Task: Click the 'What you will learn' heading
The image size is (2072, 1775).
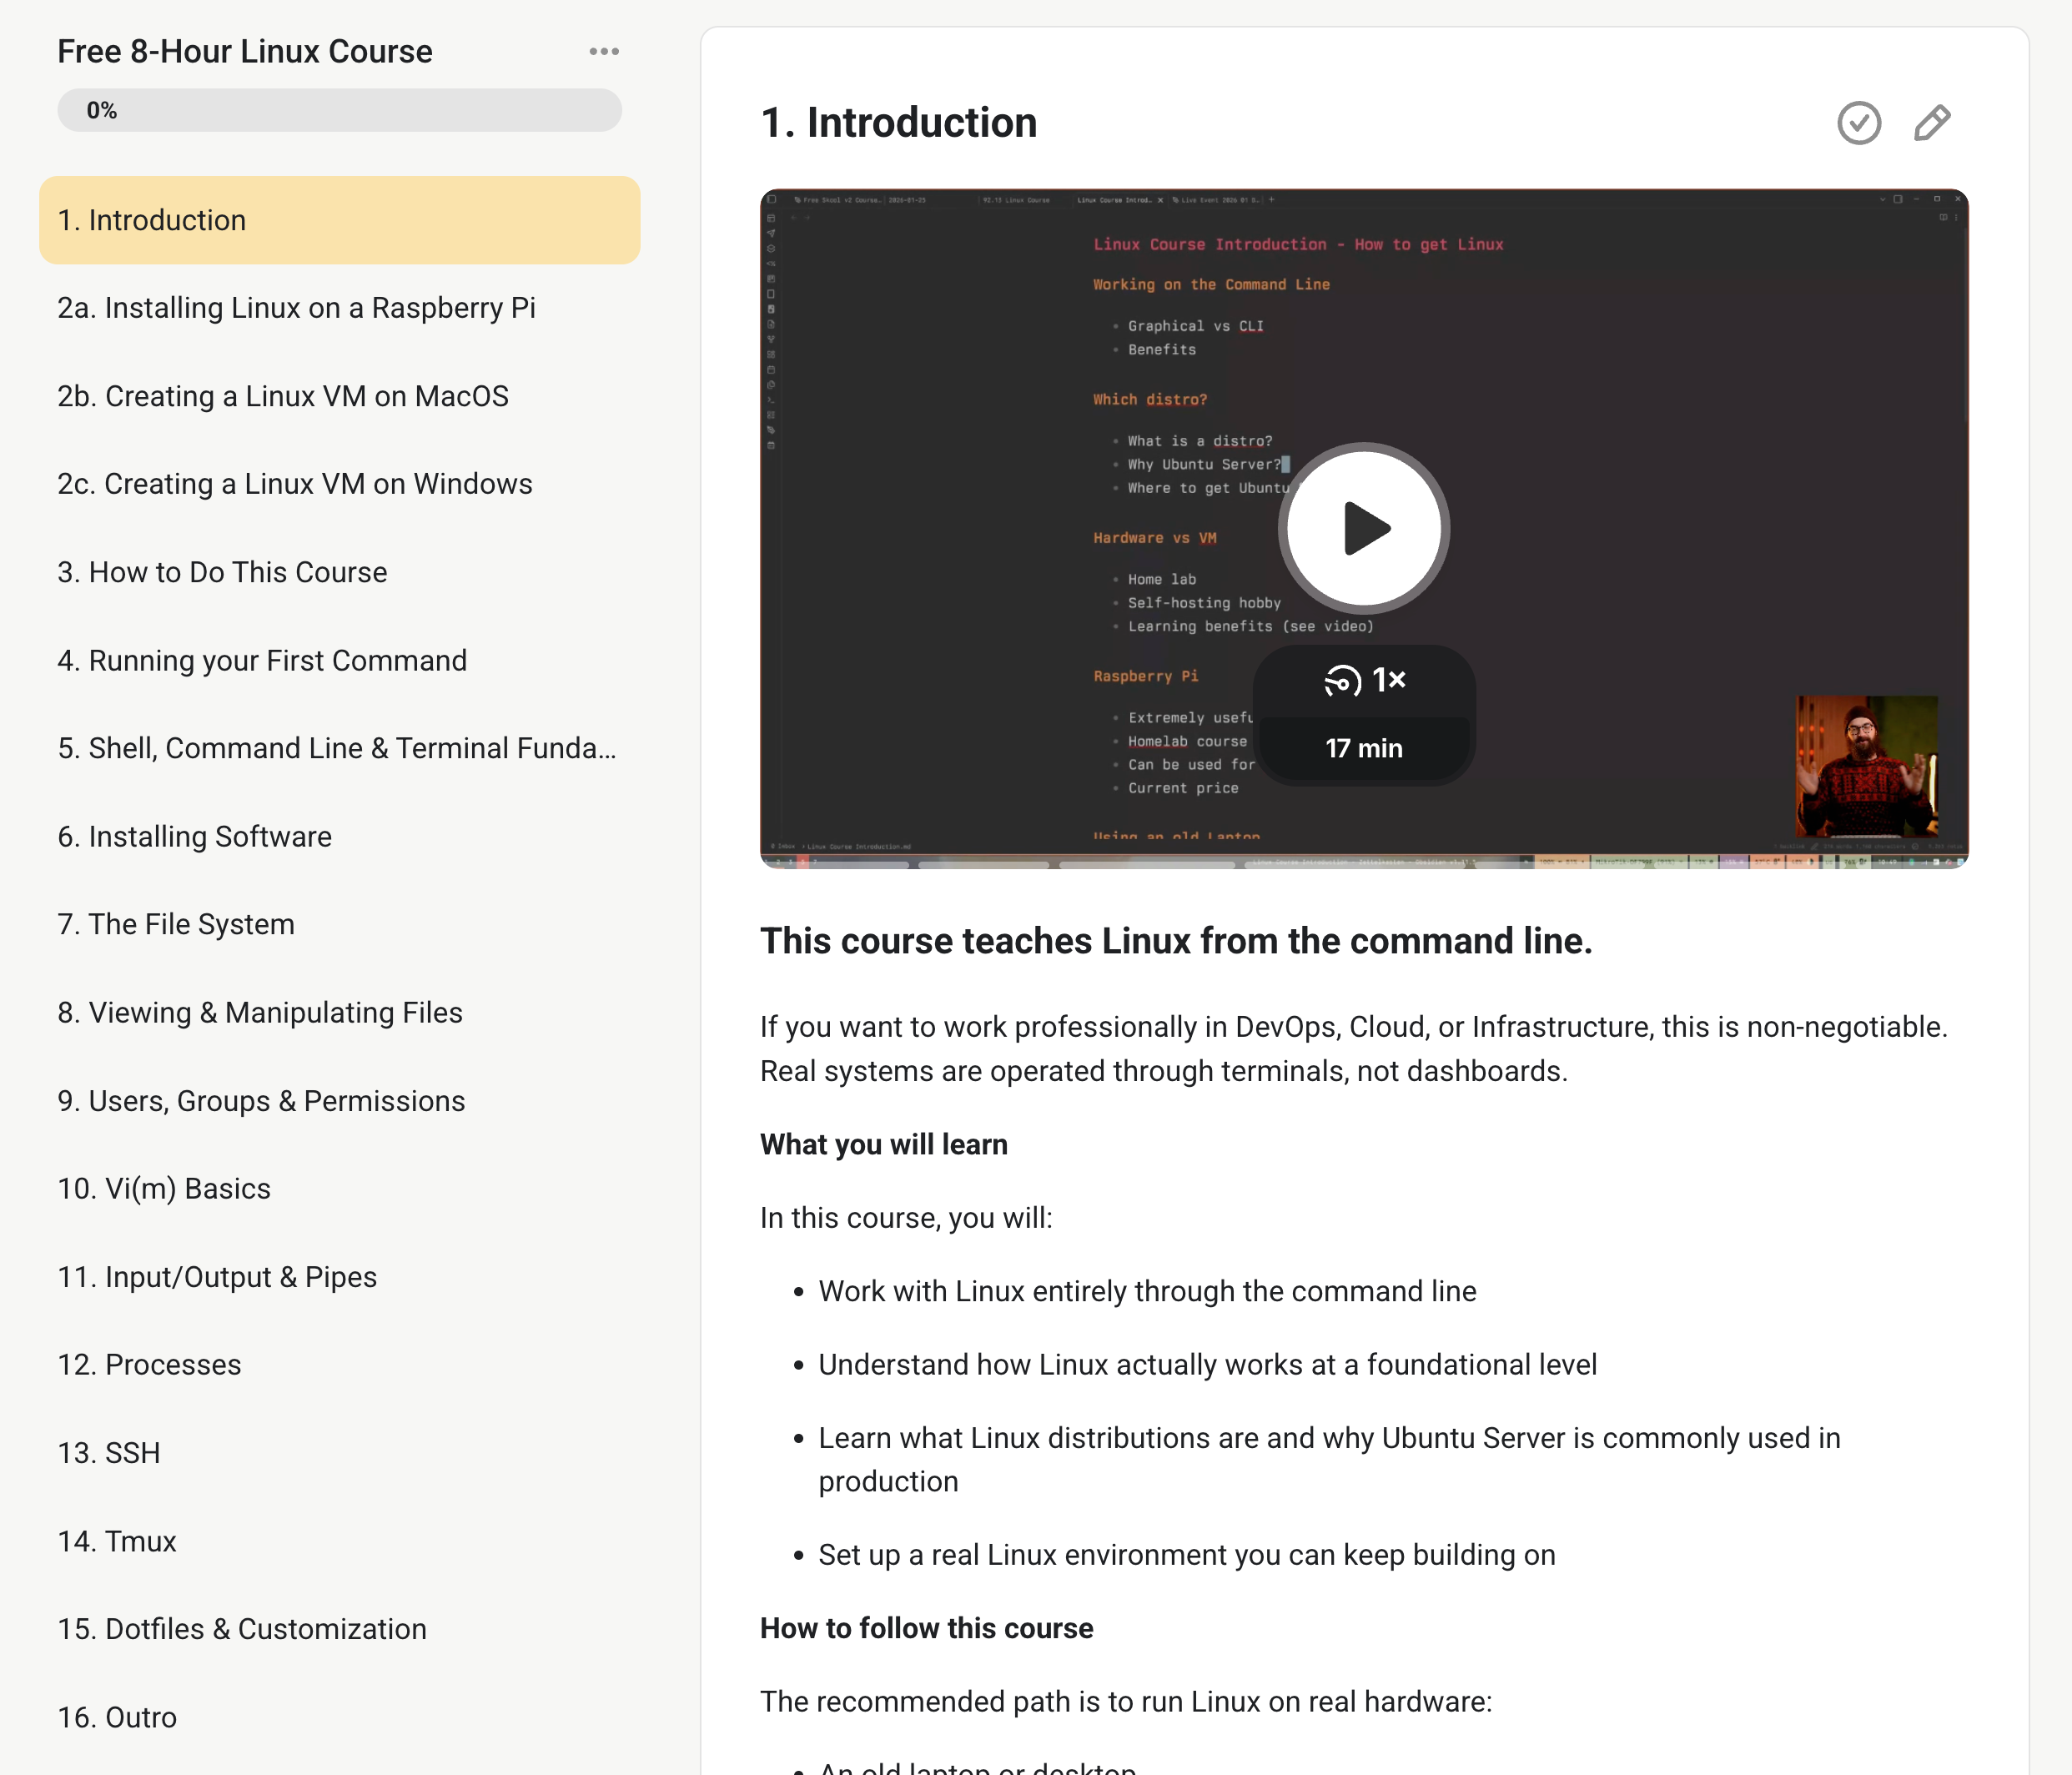Action: [884, 1144]
